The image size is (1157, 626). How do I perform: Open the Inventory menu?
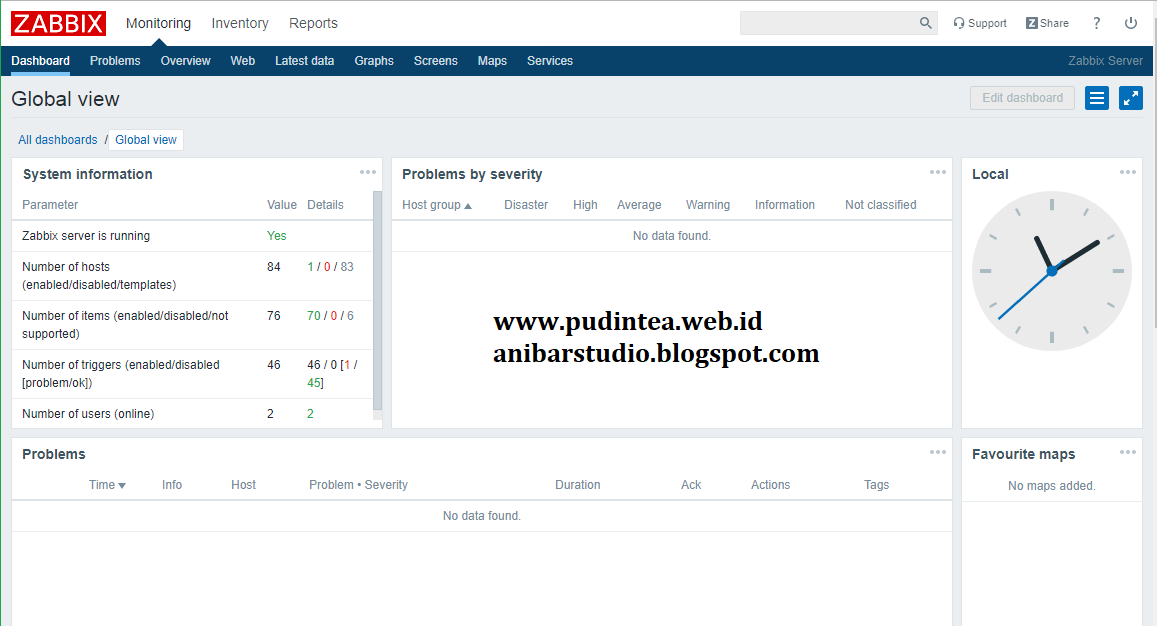(x=240, y=23)
